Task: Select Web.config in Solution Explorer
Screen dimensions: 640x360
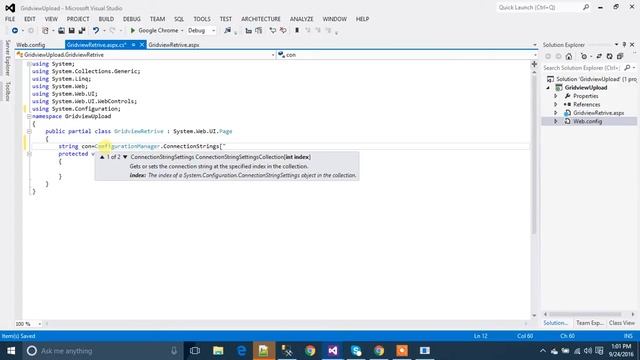Action: tap(587, 121)
